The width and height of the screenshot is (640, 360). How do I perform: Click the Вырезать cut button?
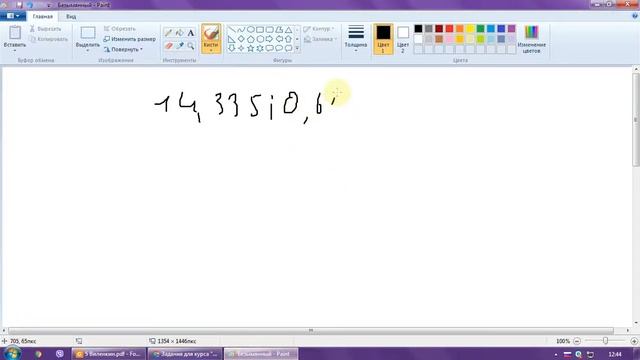point(45,29)
